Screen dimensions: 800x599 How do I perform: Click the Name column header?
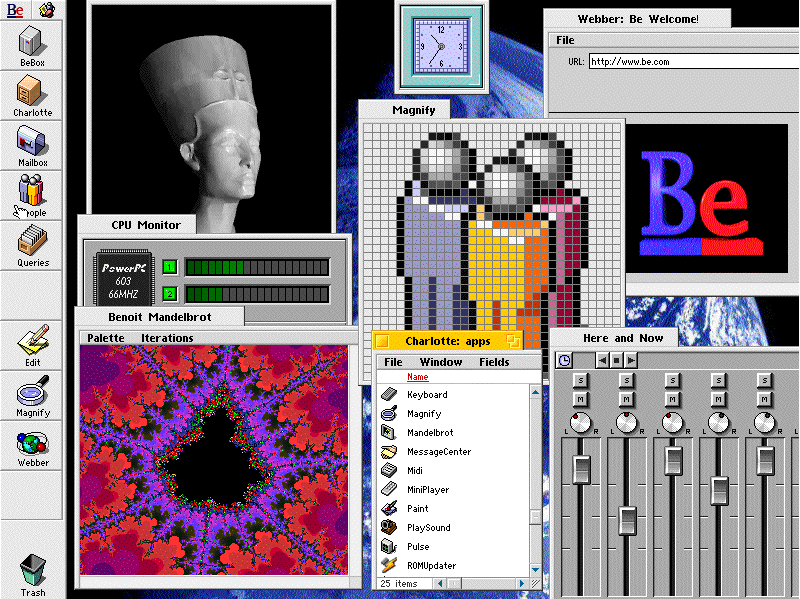tap(417, 377)
